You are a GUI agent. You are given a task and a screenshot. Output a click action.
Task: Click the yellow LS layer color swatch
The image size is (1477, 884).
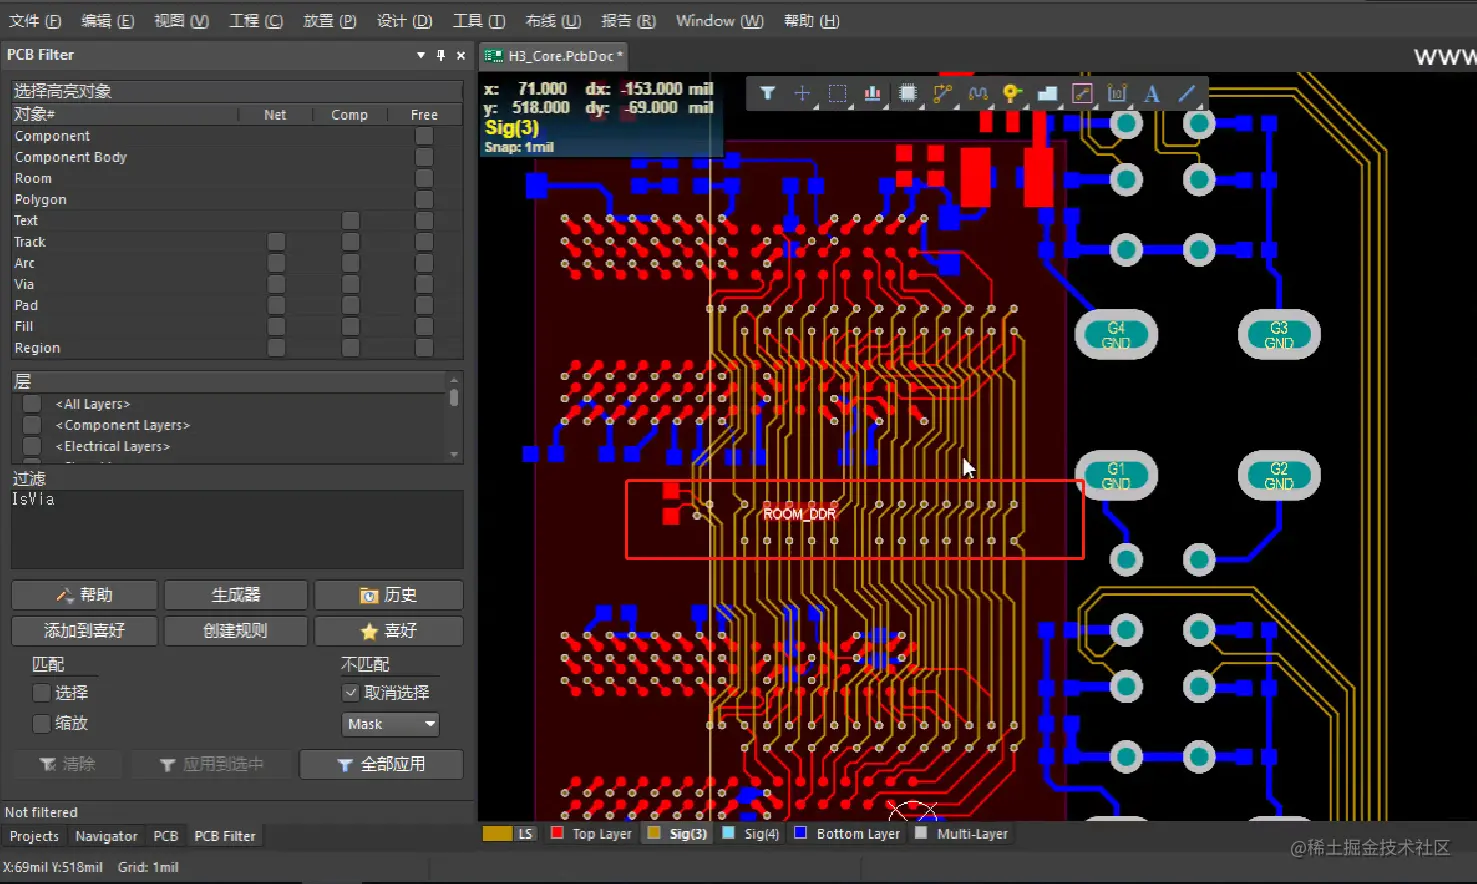496,832
